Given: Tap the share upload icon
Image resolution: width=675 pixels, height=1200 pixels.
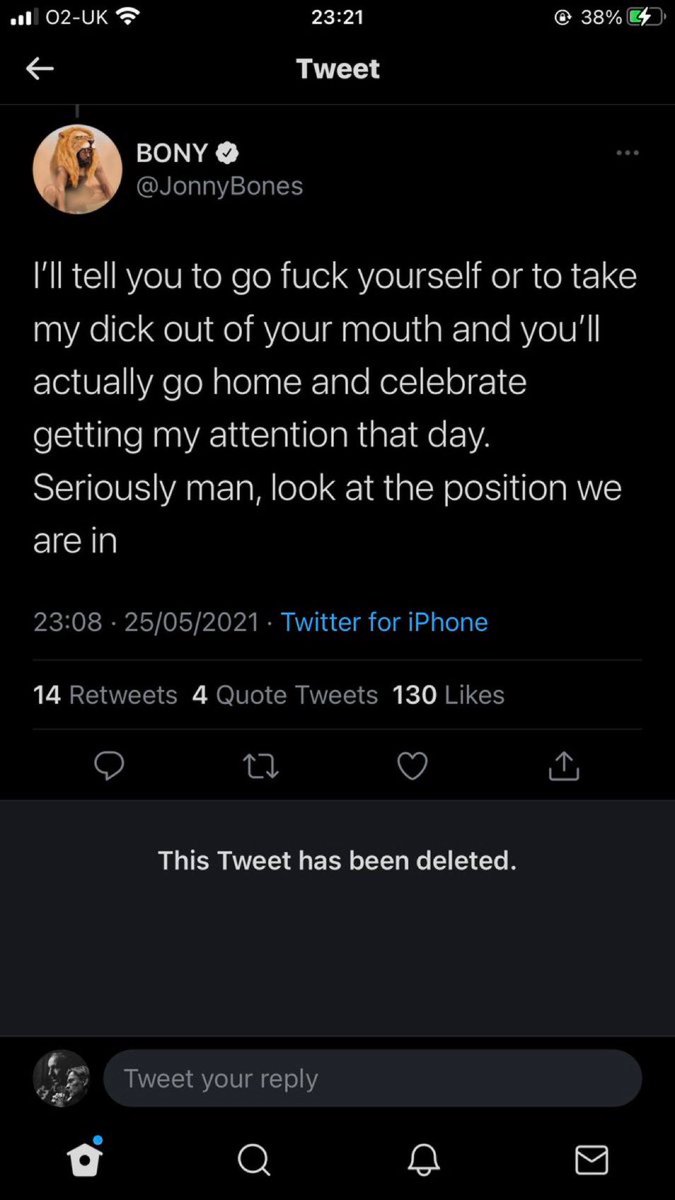Looking at the screenshot, I should (564, 766).
